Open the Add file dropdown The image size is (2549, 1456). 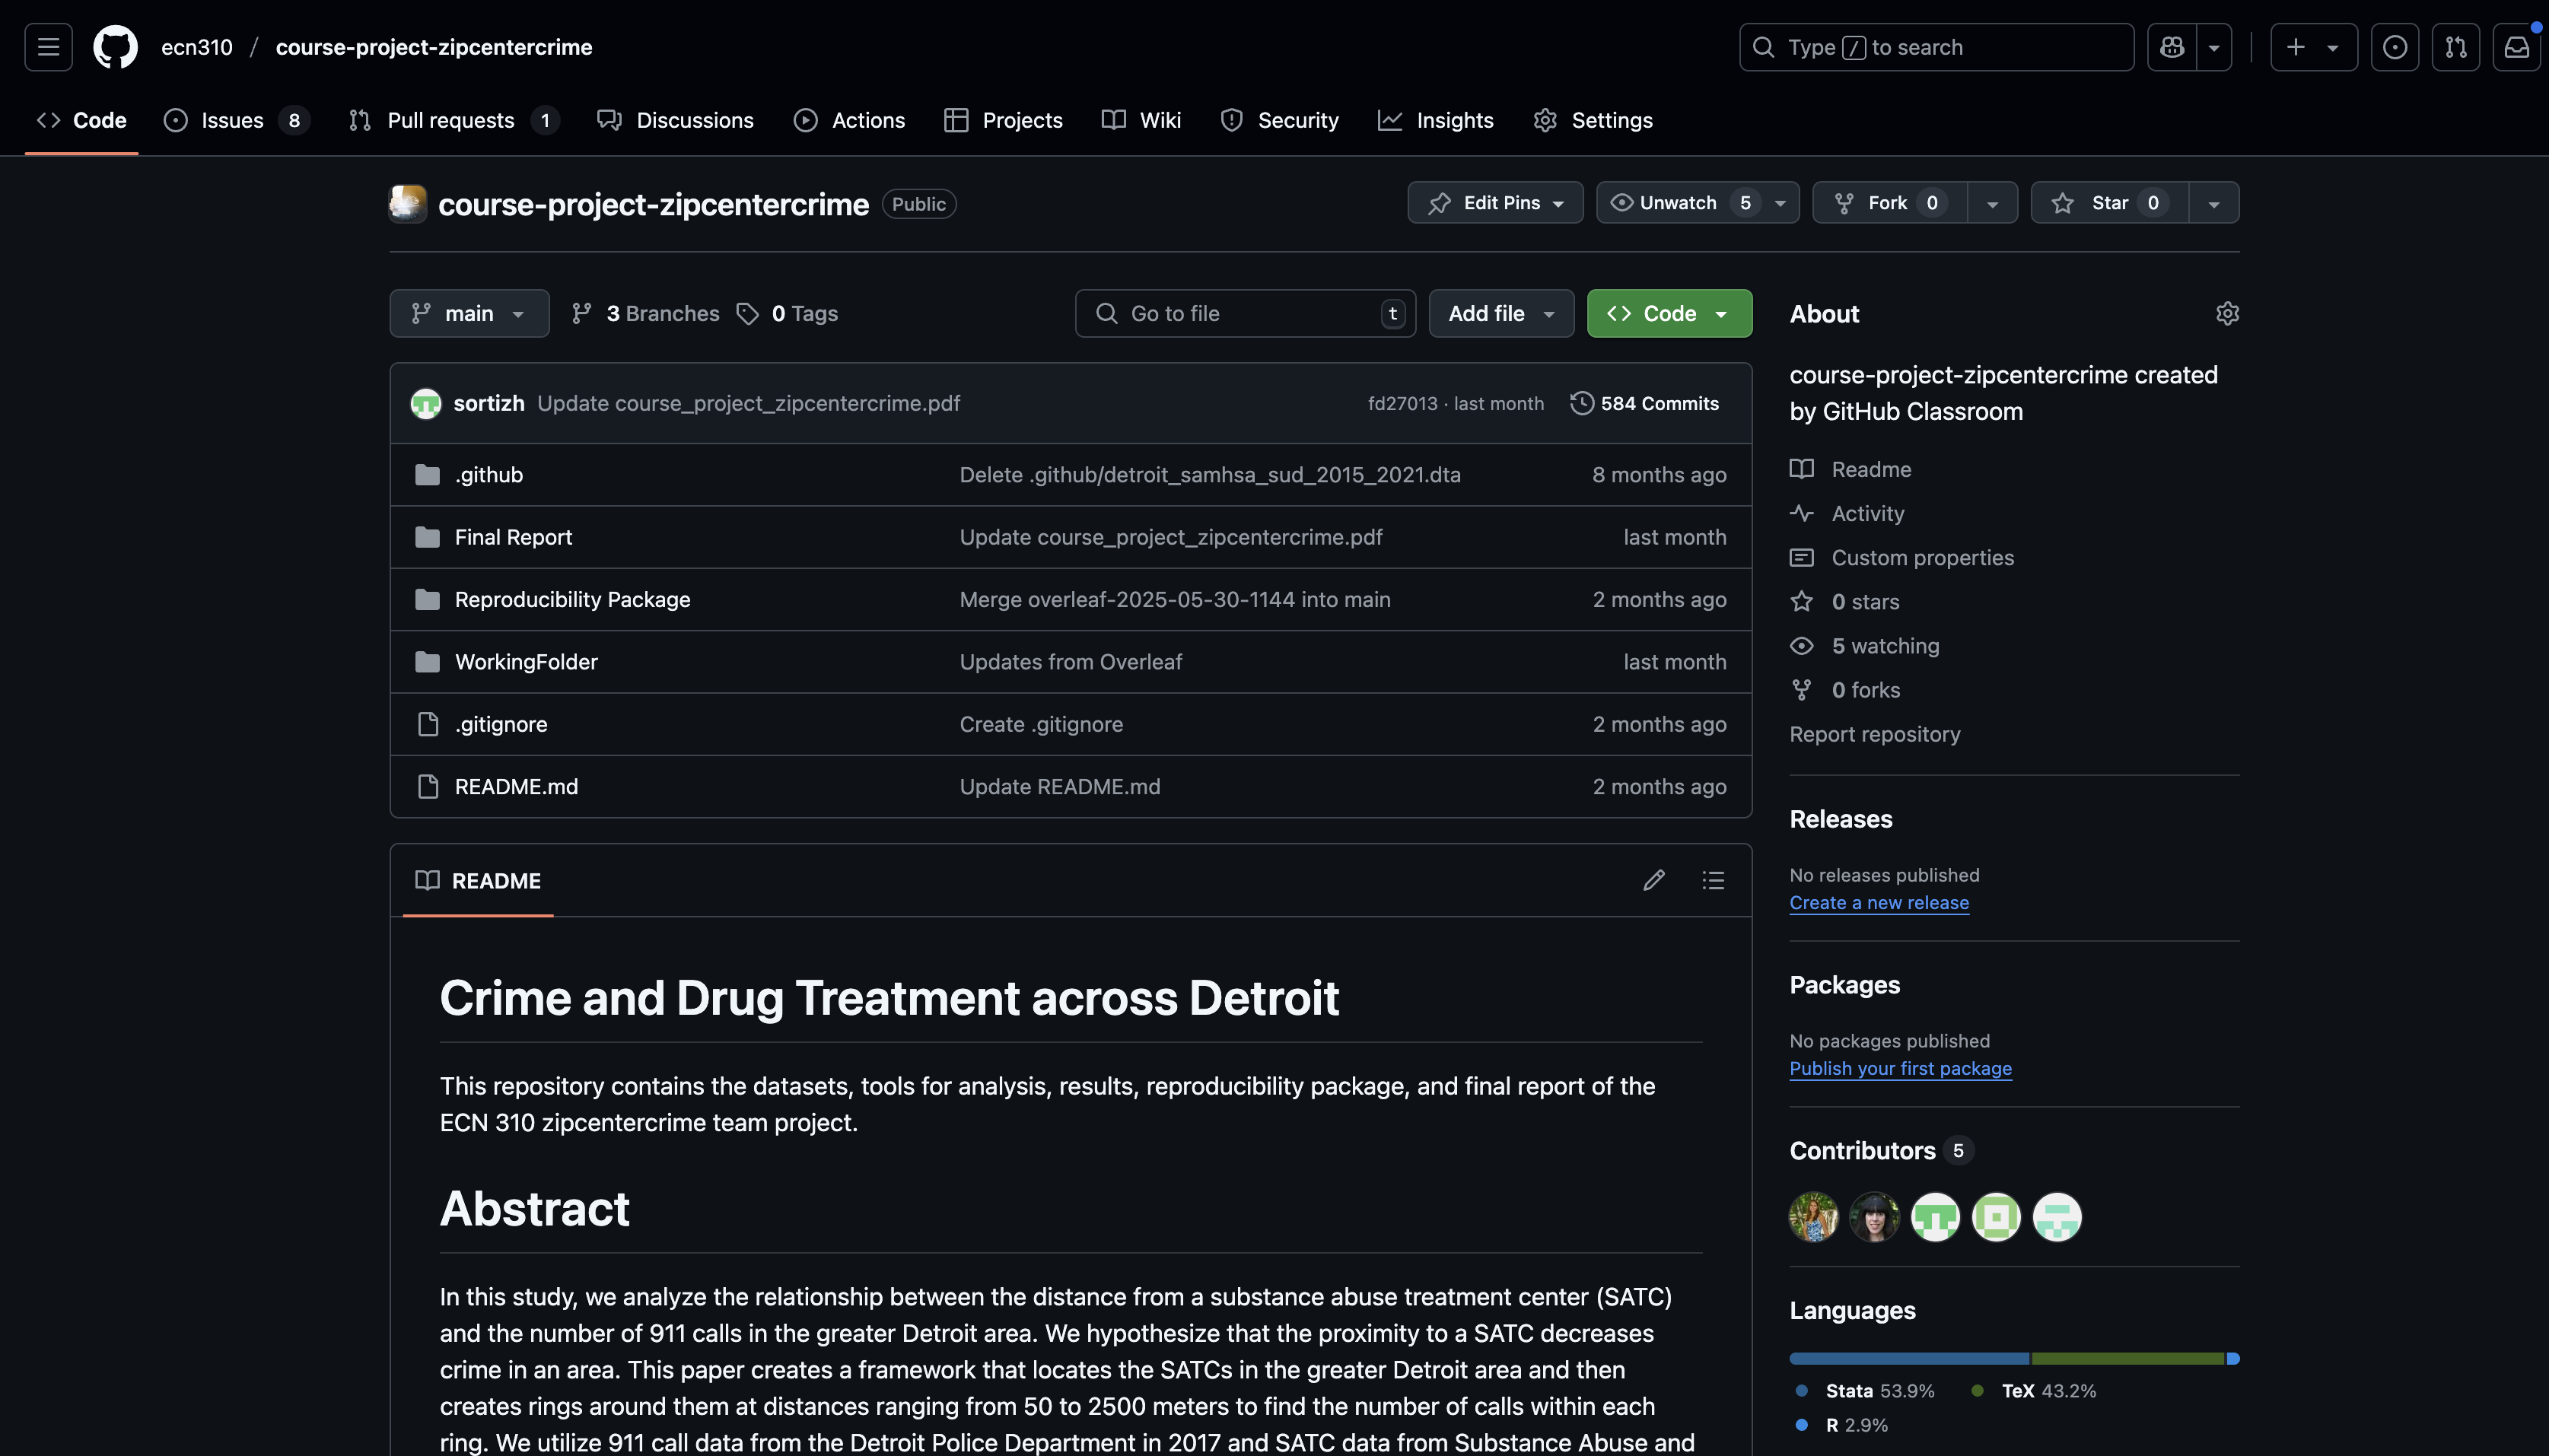pos(1501,314)
